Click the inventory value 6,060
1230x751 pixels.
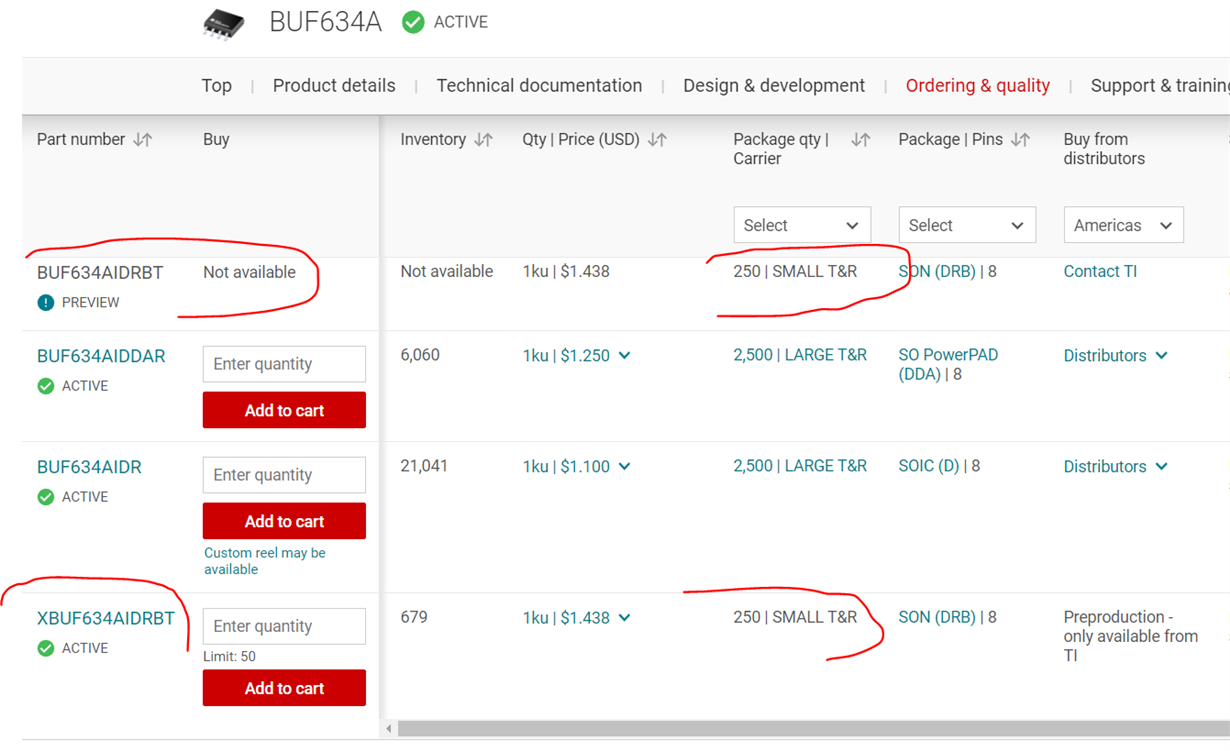pyautogui.click(x=420, y=355)
